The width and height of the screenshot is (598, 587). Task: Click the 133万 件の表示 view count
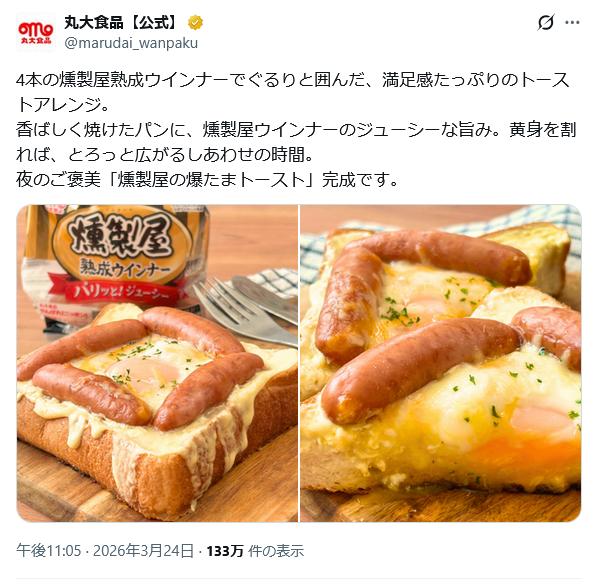coord(255,551)
